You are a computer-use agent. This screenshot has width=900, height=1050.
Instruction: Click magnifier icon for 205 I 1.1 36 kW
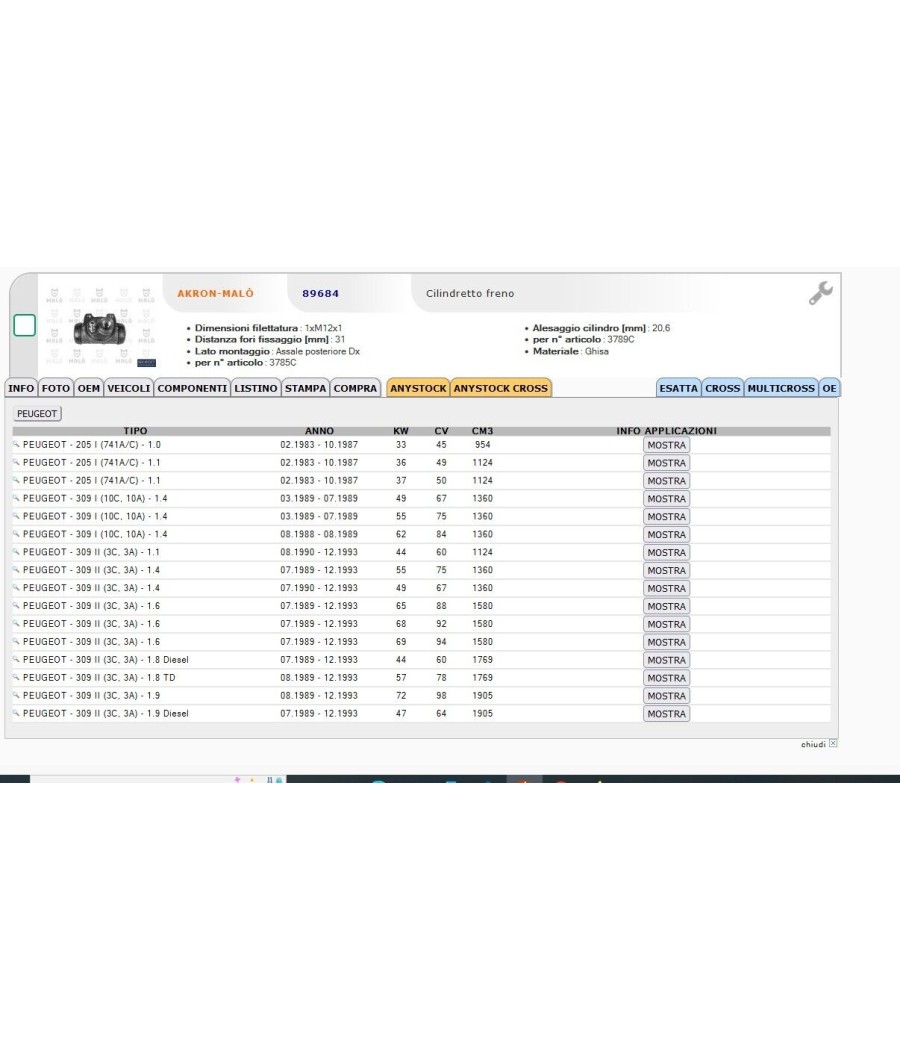(16, 462)
